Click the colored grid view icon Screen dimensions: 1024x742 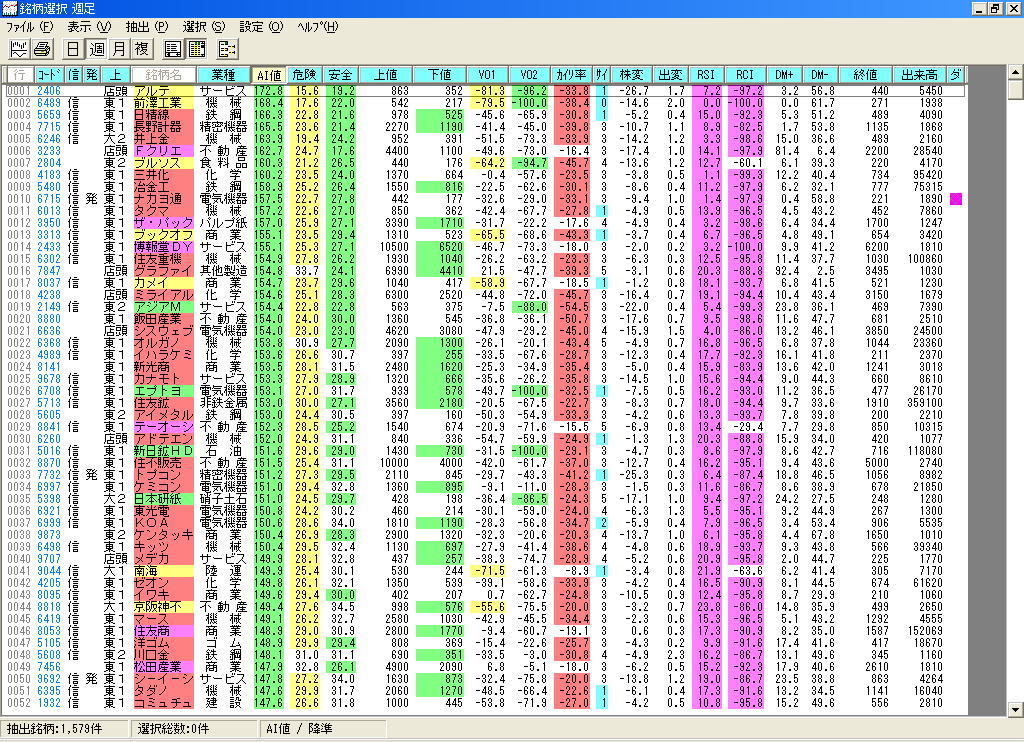coord(197,49)
